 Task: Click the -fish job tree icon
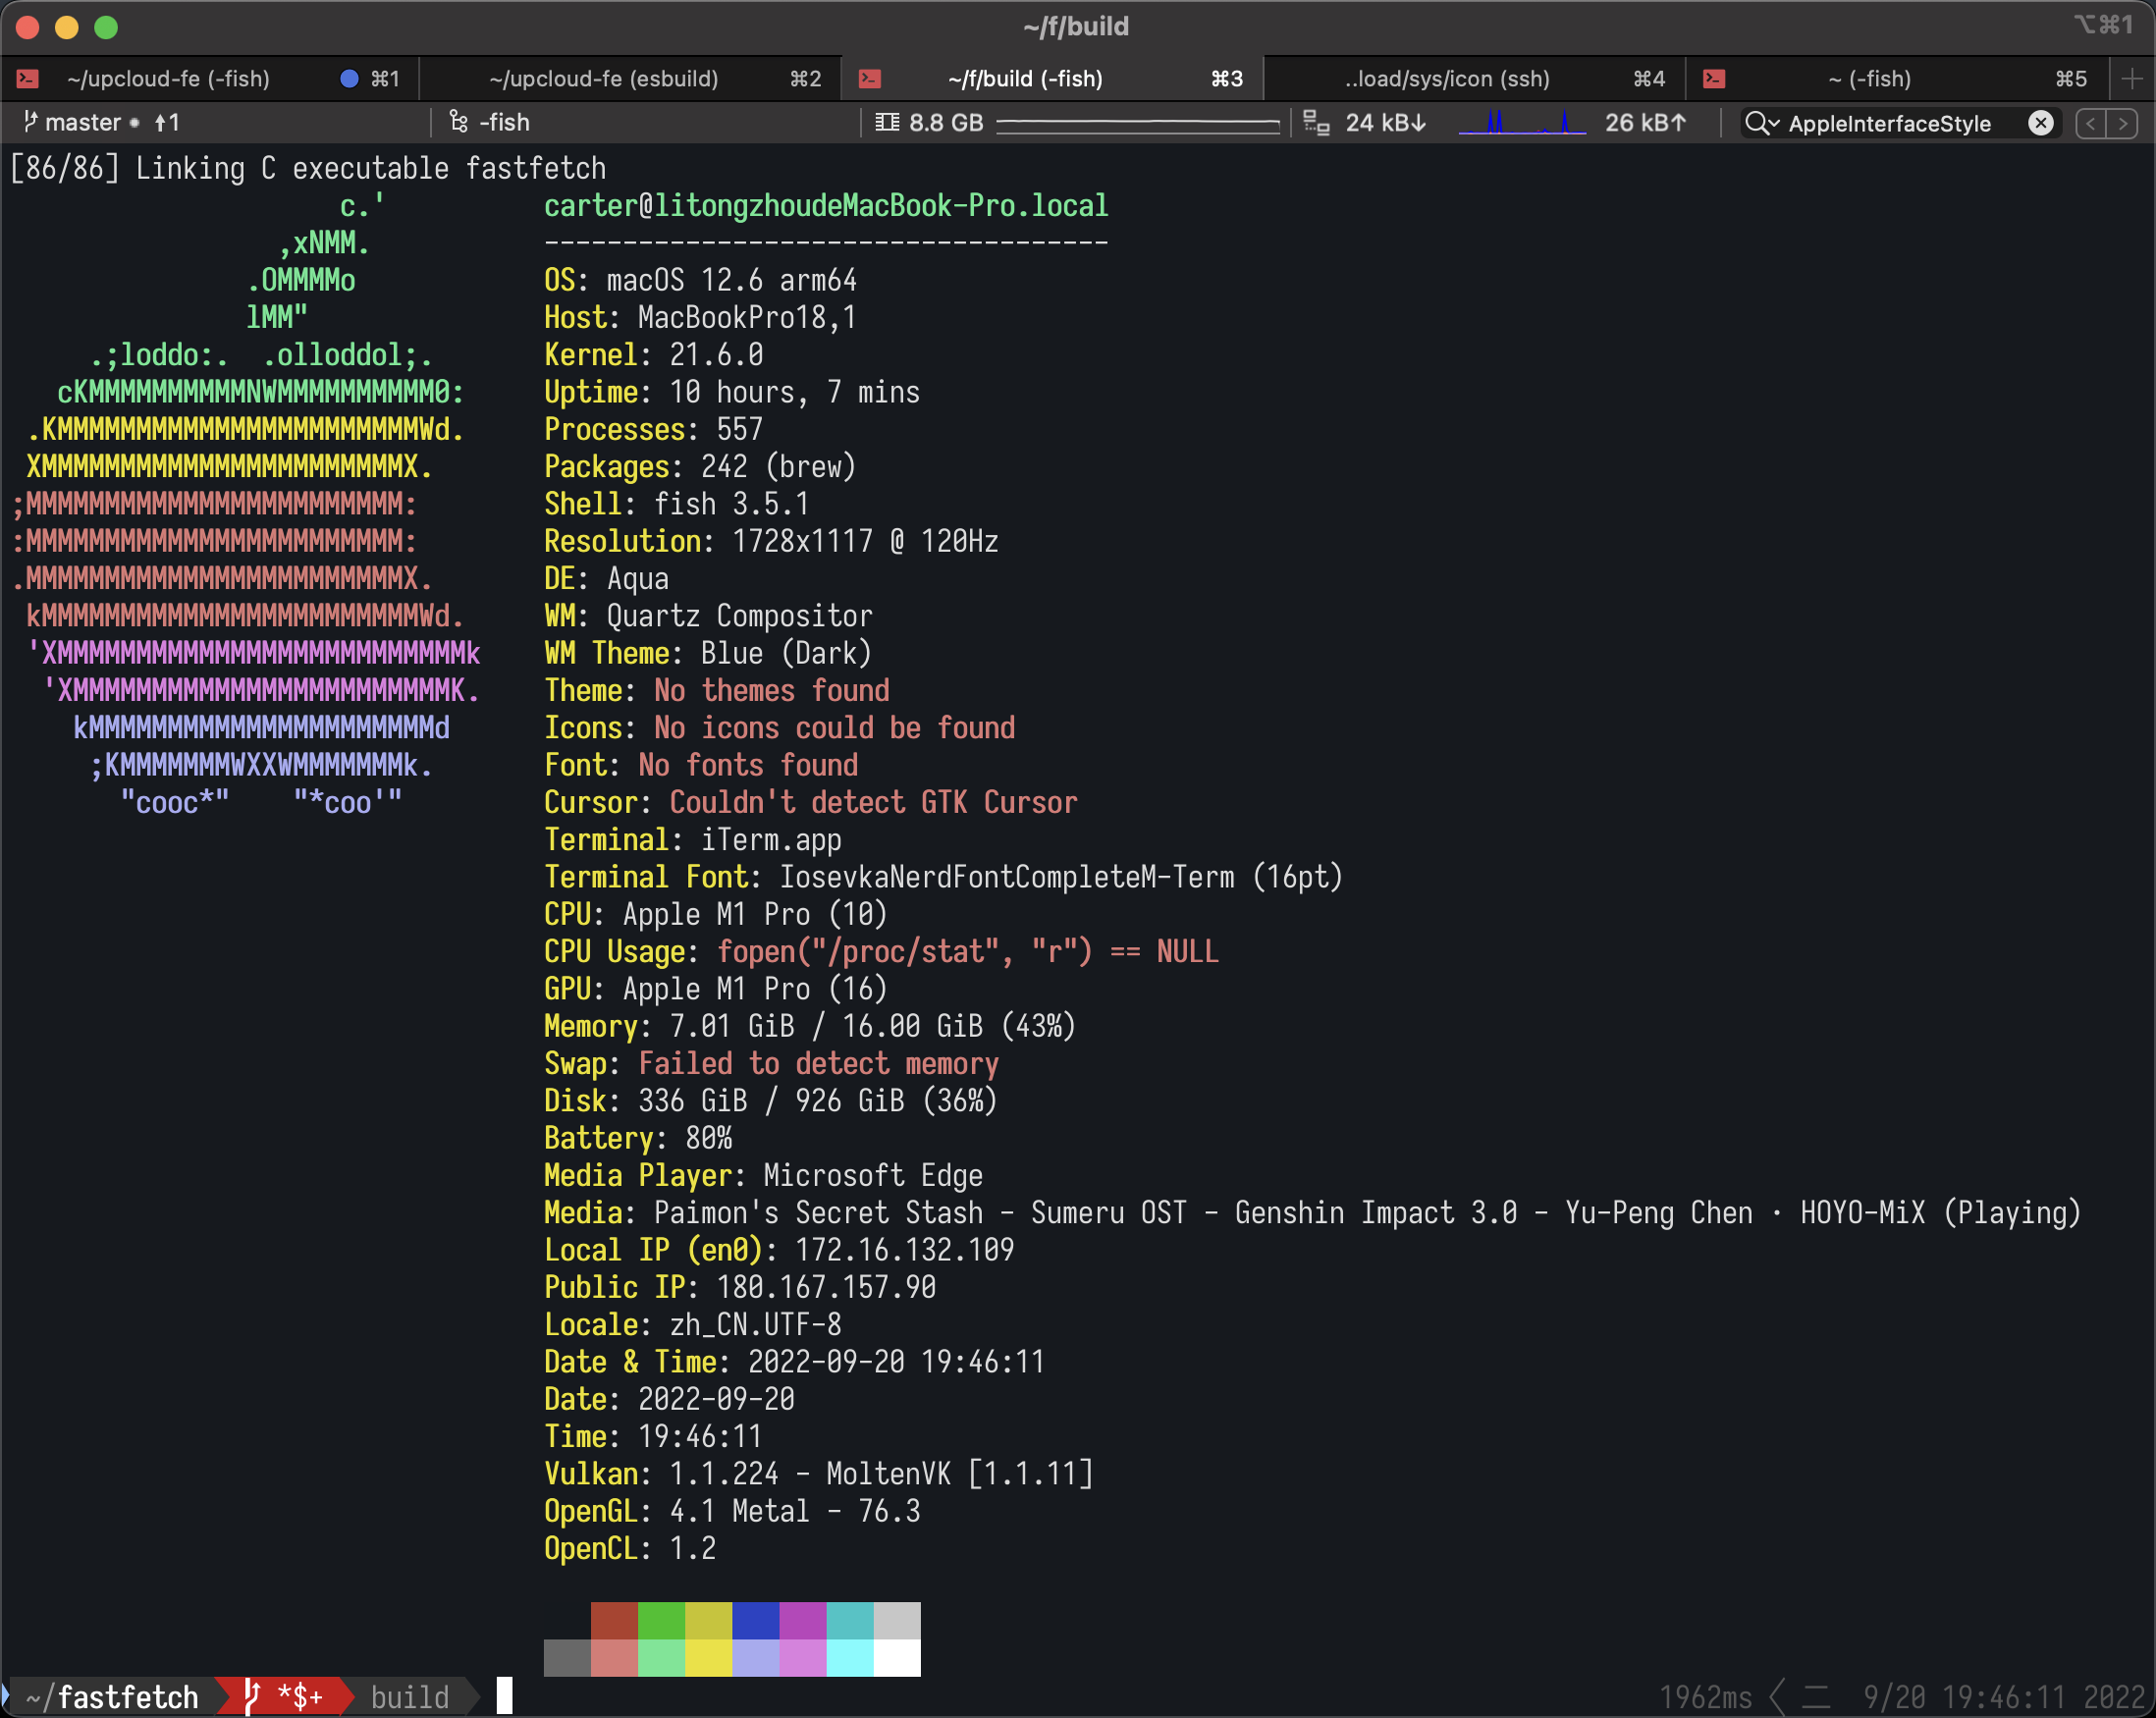click(x=458, y=122)
